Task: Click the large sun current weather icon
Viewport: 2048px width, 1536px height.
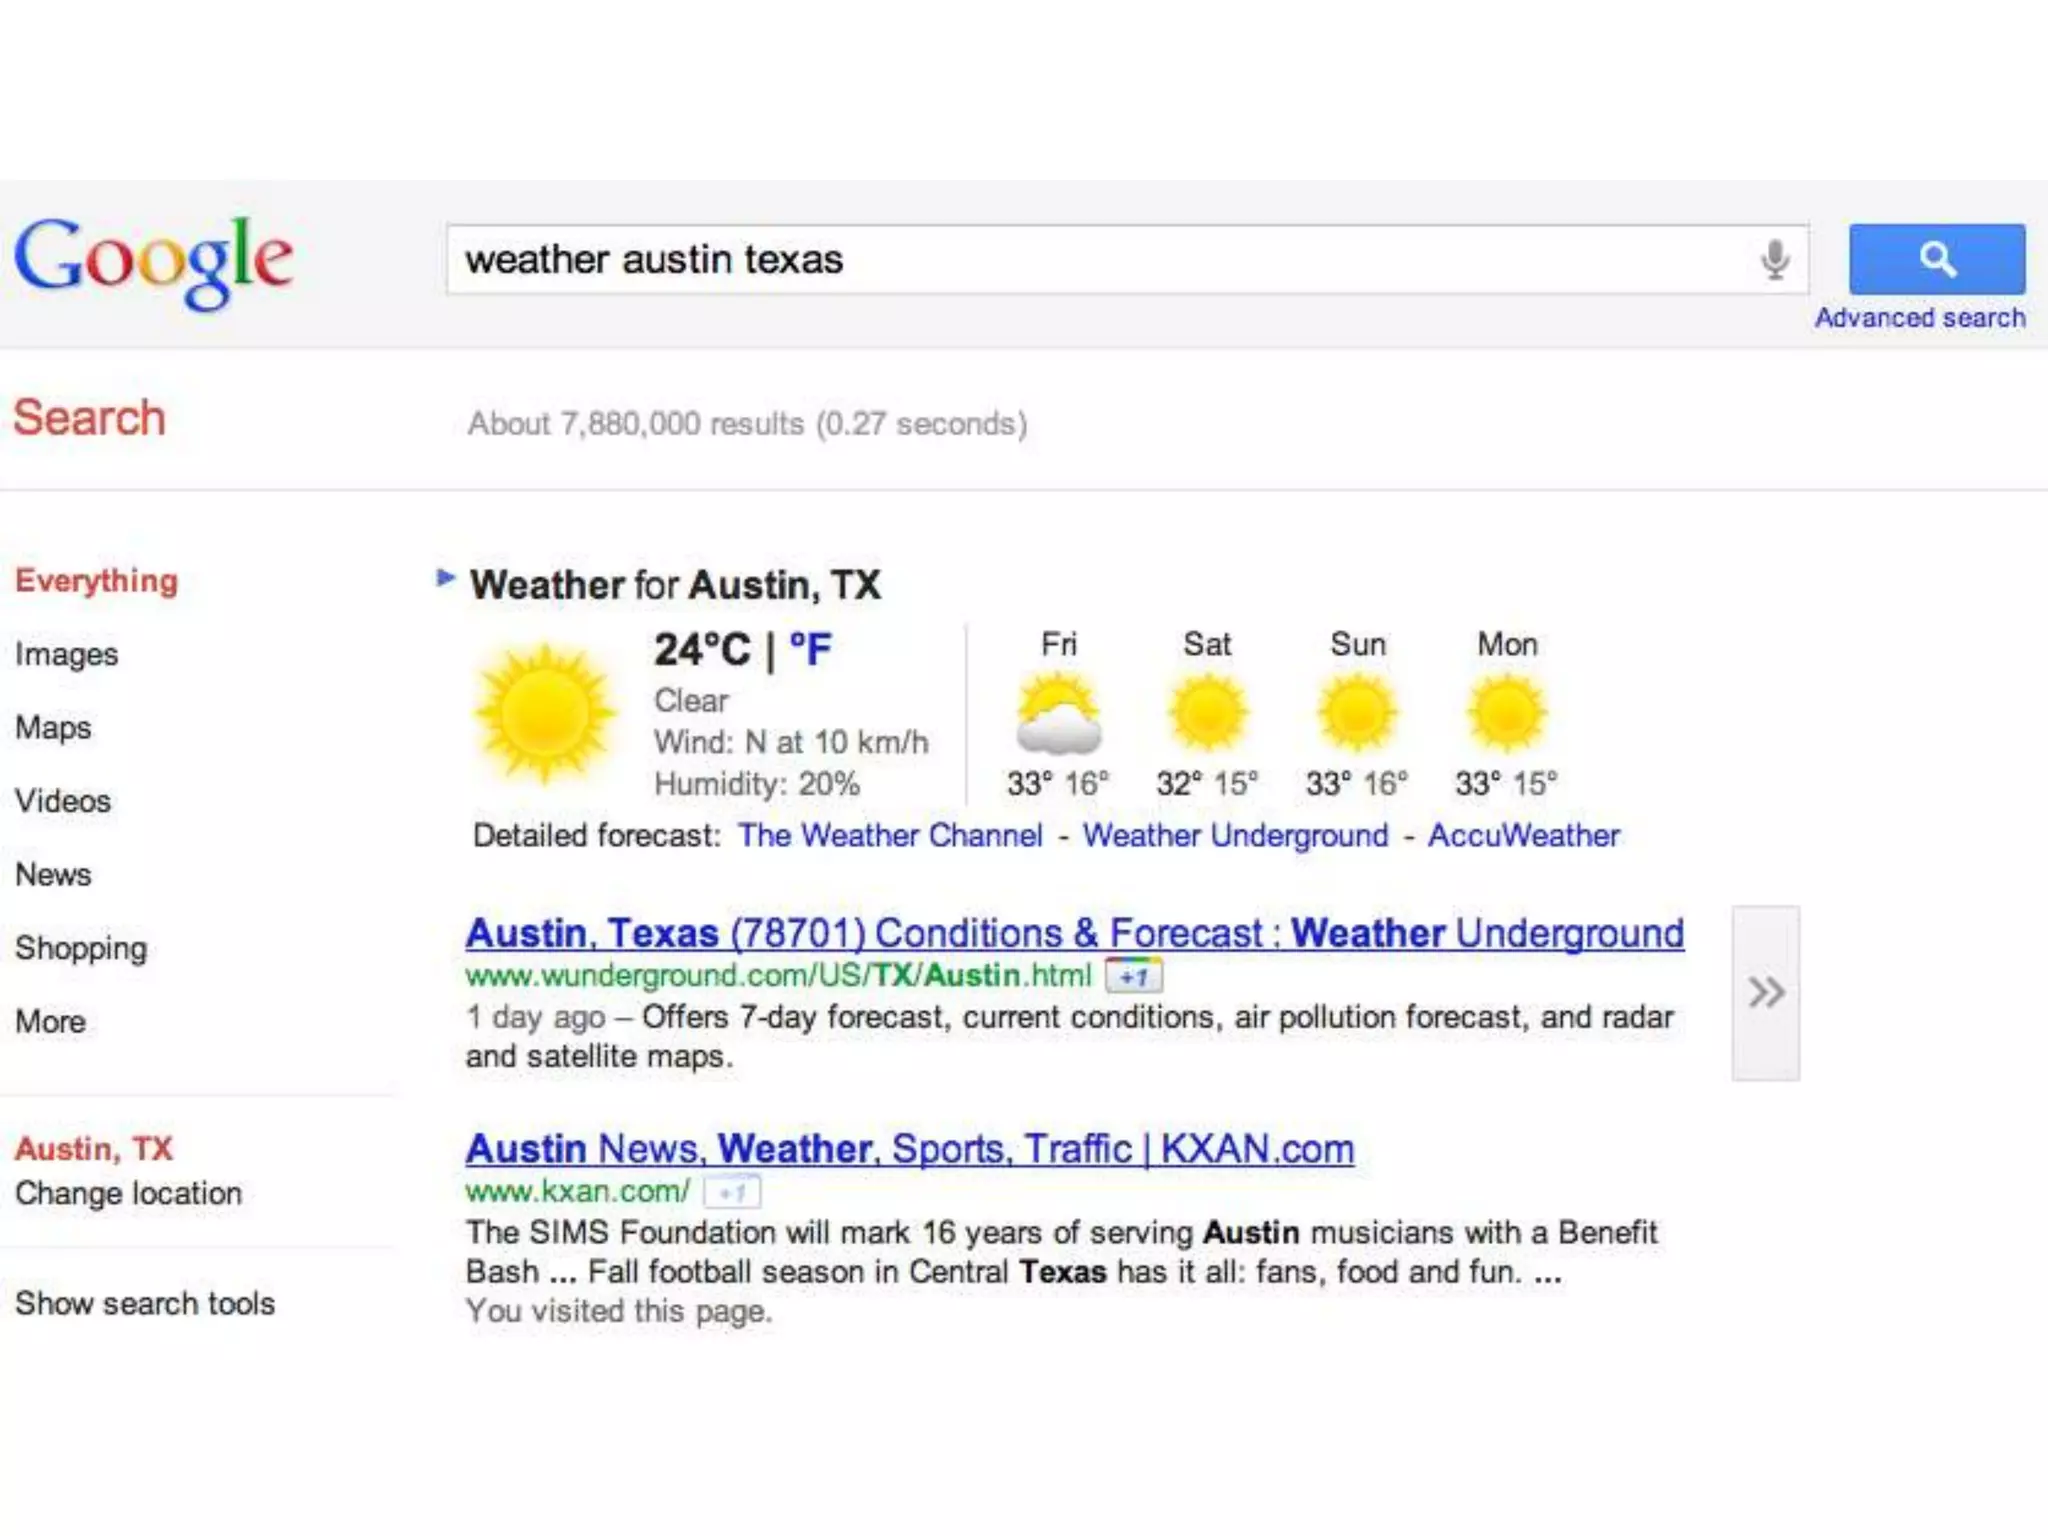Action: pos(545,713)
